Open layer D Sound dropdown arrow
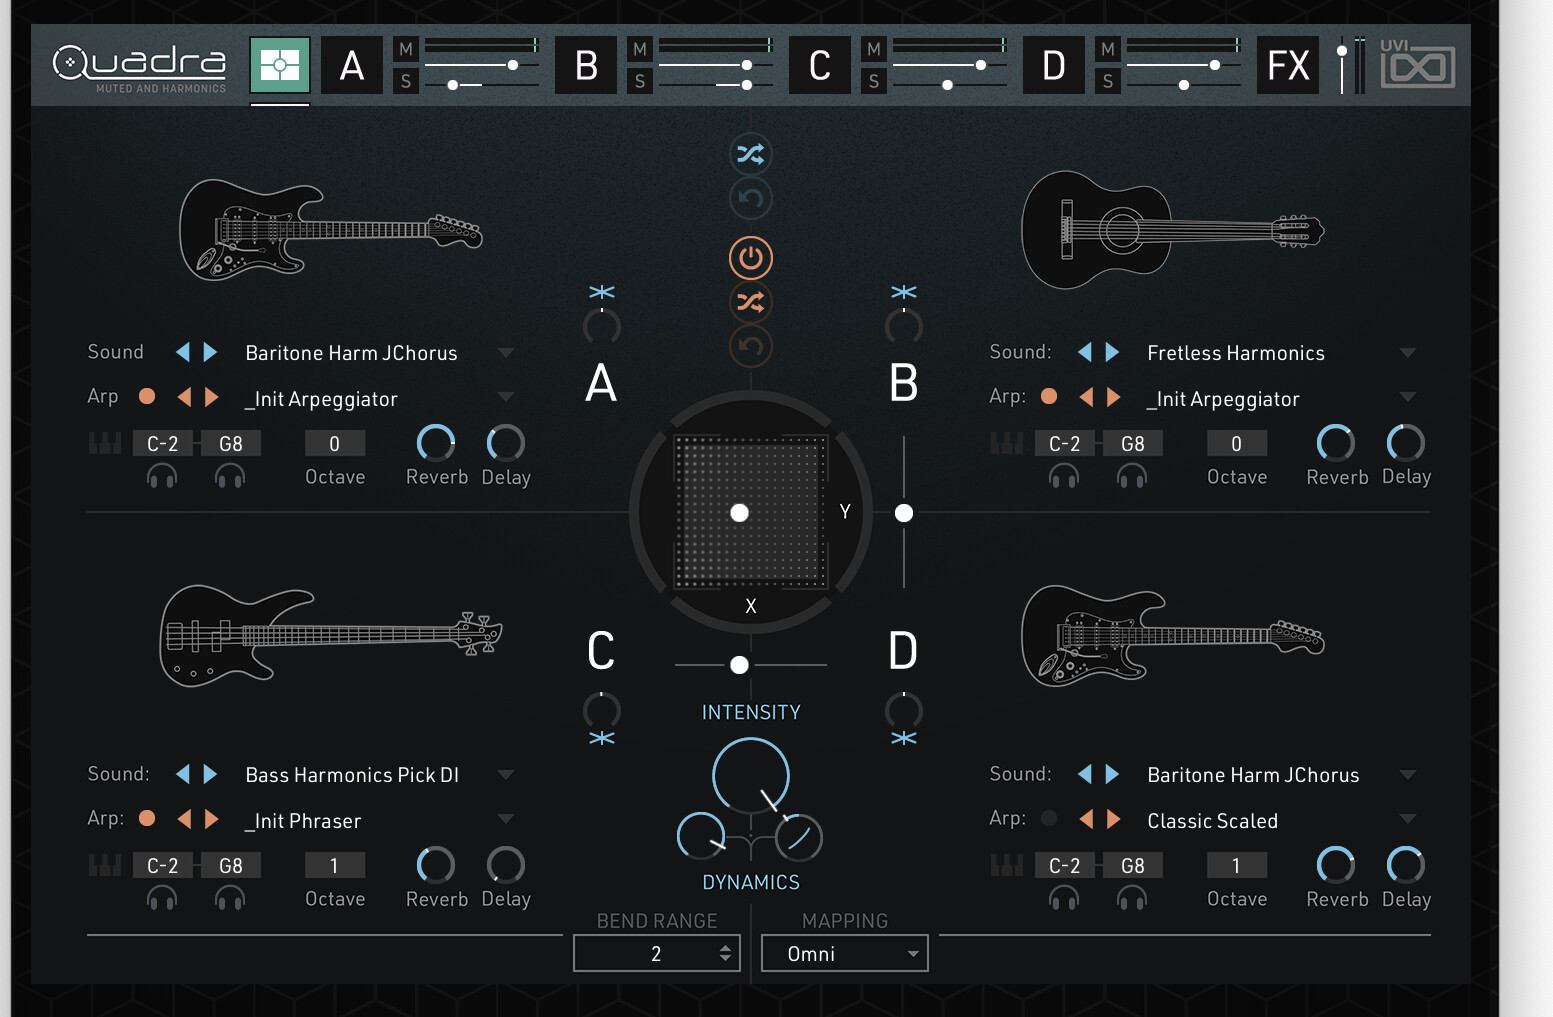The width and height of the screenshot is (1553, 1017). click(x=1408, y=774)
